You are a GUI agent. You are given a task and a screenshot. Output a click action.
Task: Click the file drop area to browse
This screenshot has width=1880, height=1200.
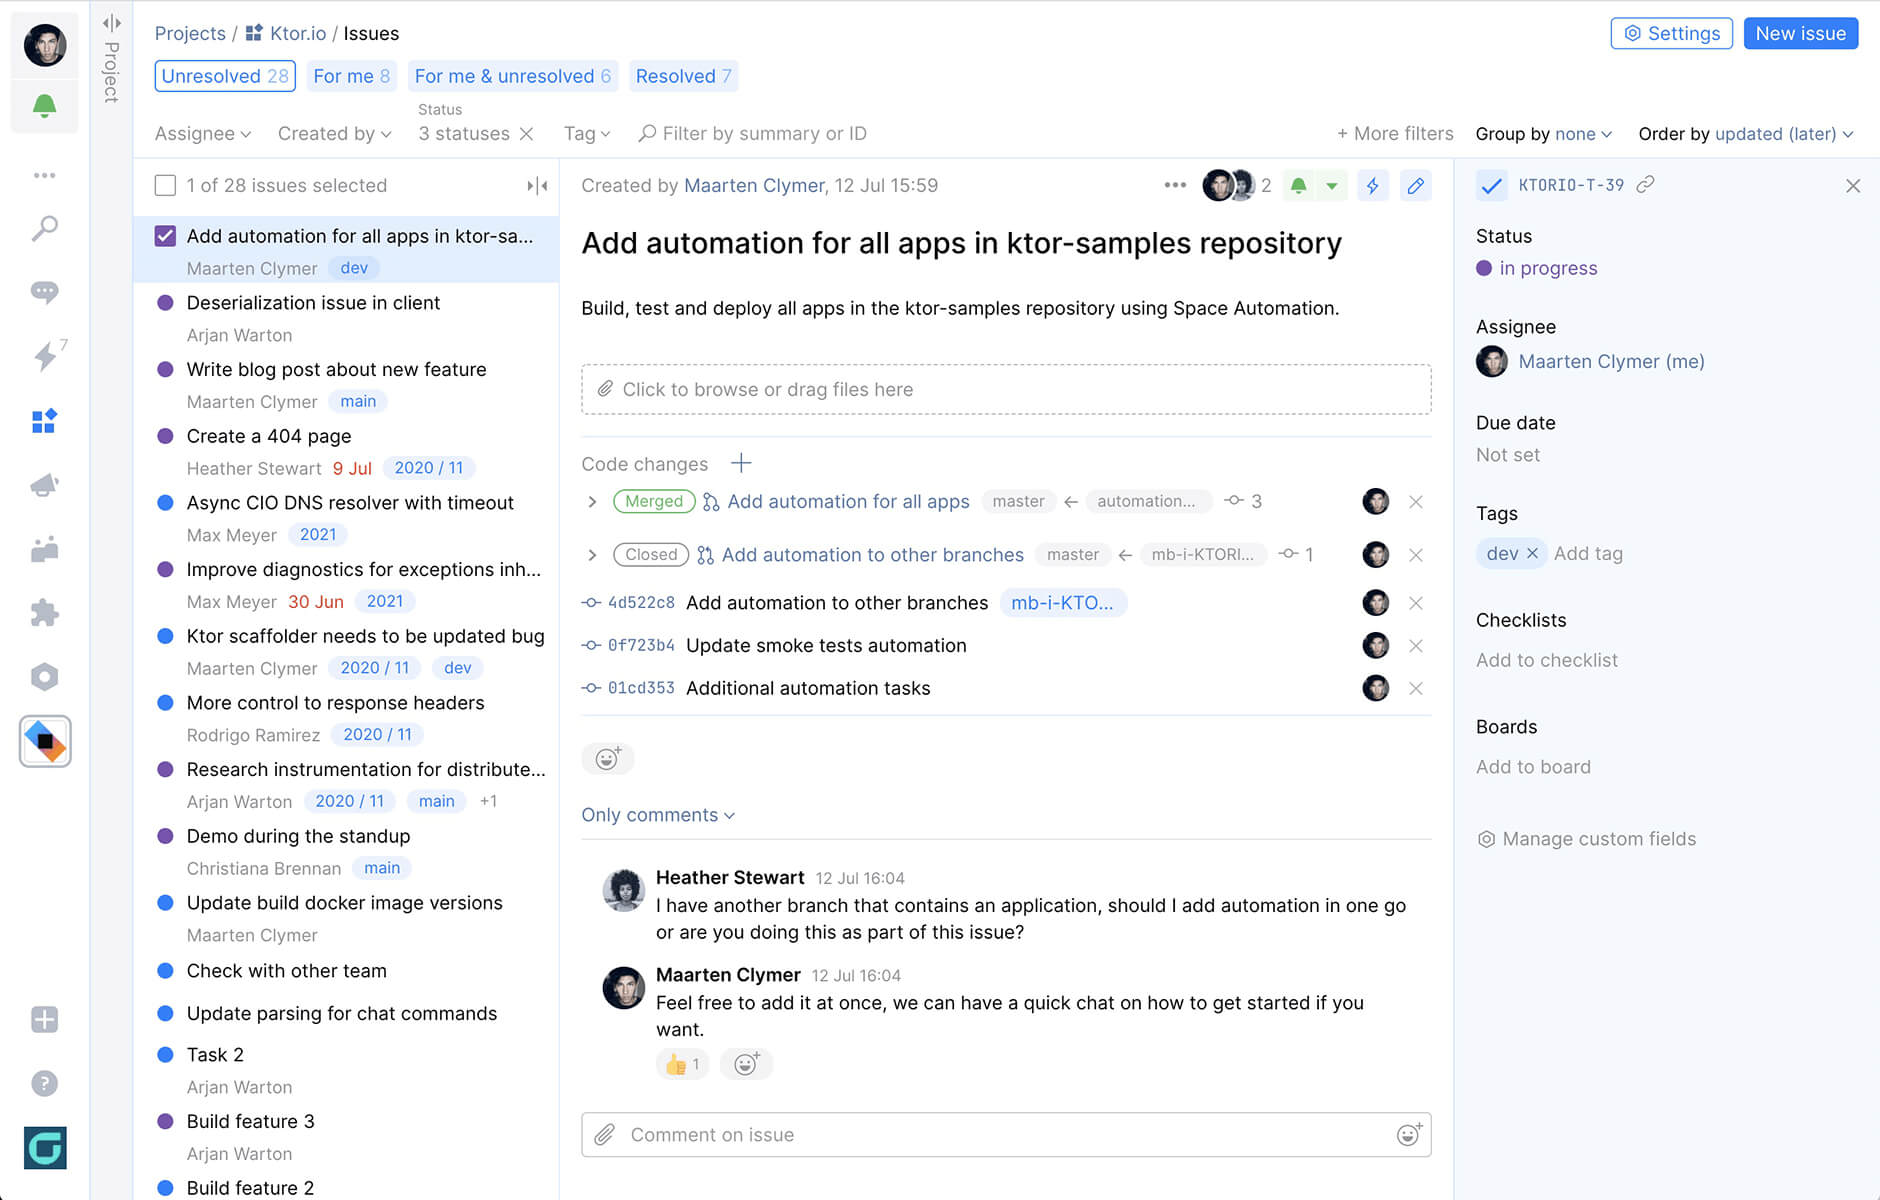tap(1006, 389)
